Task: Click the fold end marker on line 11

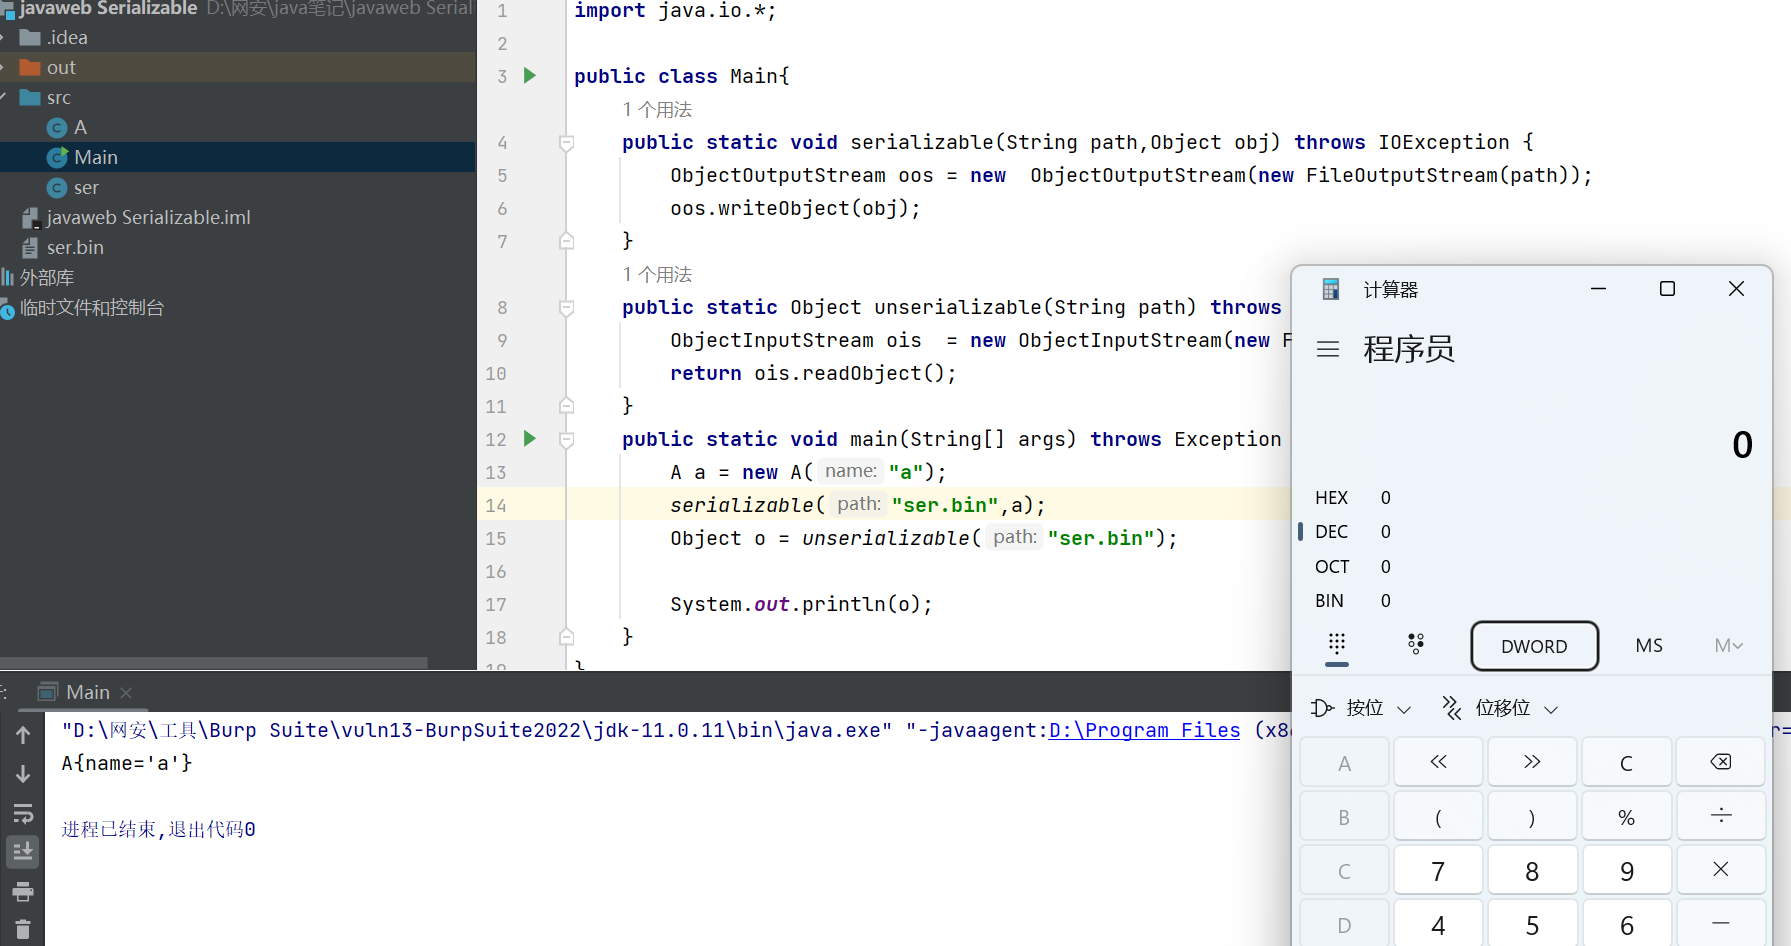Action: point(566,406)
